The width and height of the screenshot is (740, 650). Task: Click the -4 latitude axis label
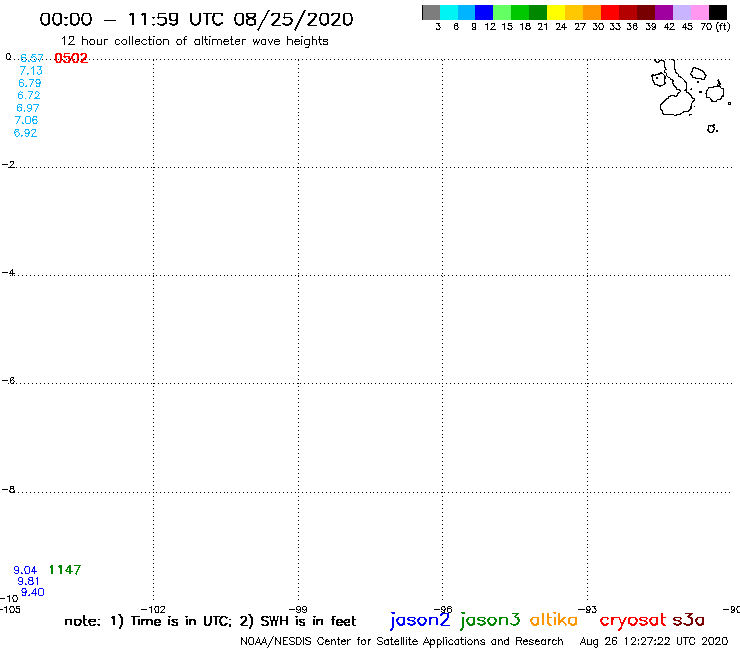(x=8, y=273)
